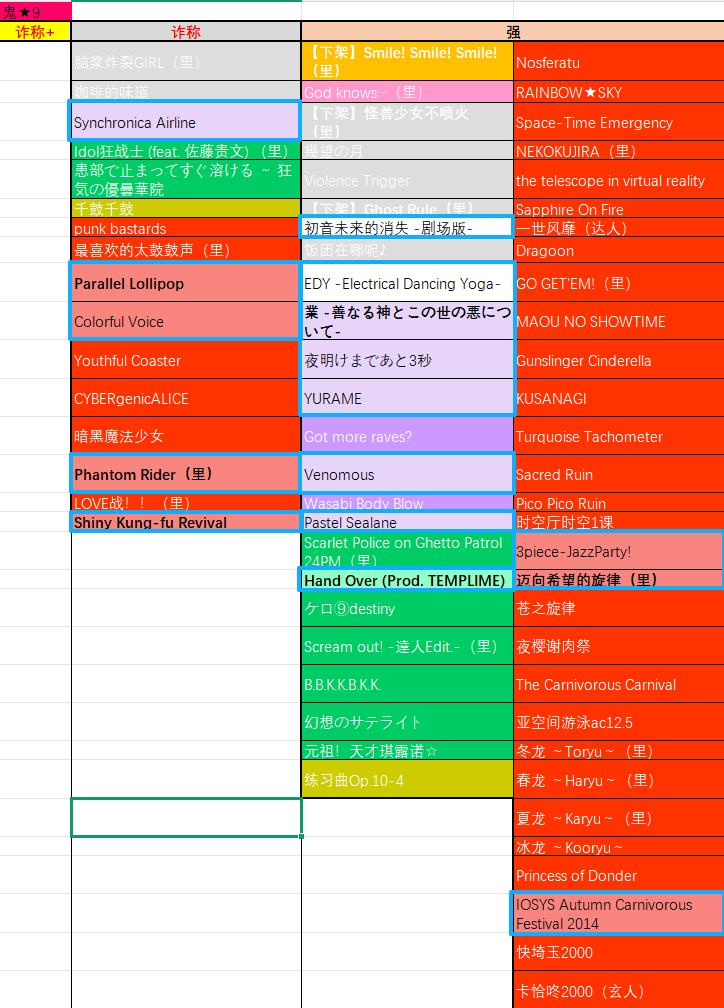
Task: Select the YURAME cell
Action: click(x=407, y=398)
